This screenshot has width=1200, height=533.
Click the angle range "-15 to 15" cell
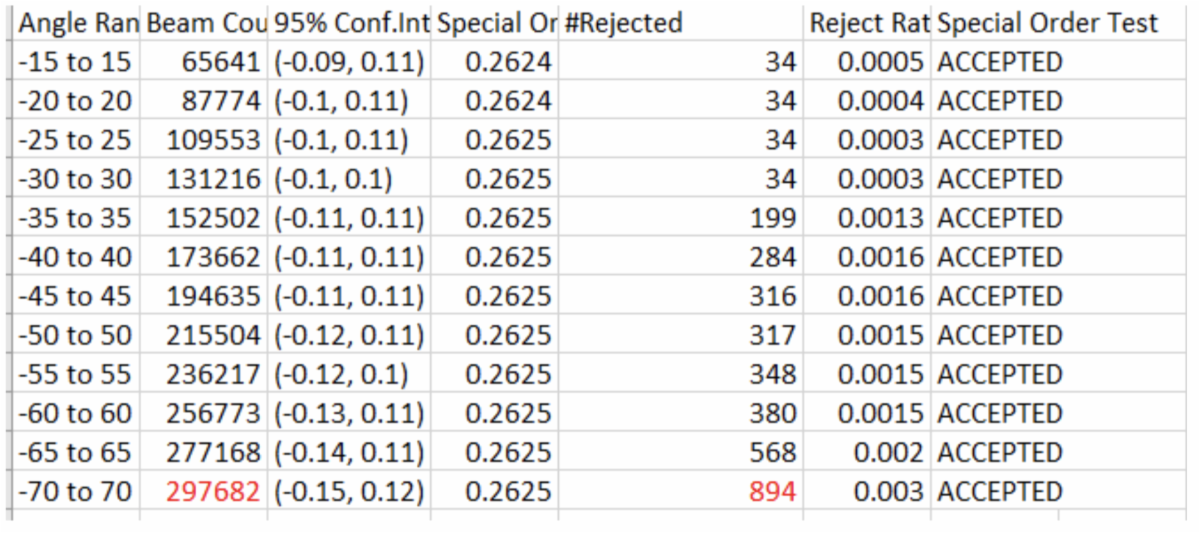point(77,62)
